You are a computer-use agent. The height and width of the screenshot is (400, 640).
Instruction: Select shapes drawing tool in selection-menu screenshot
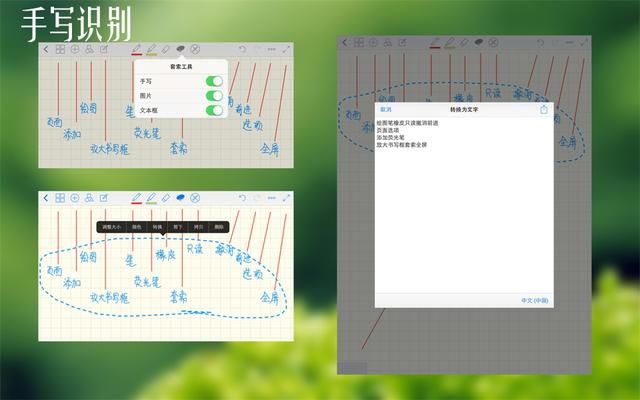point(89,198)
